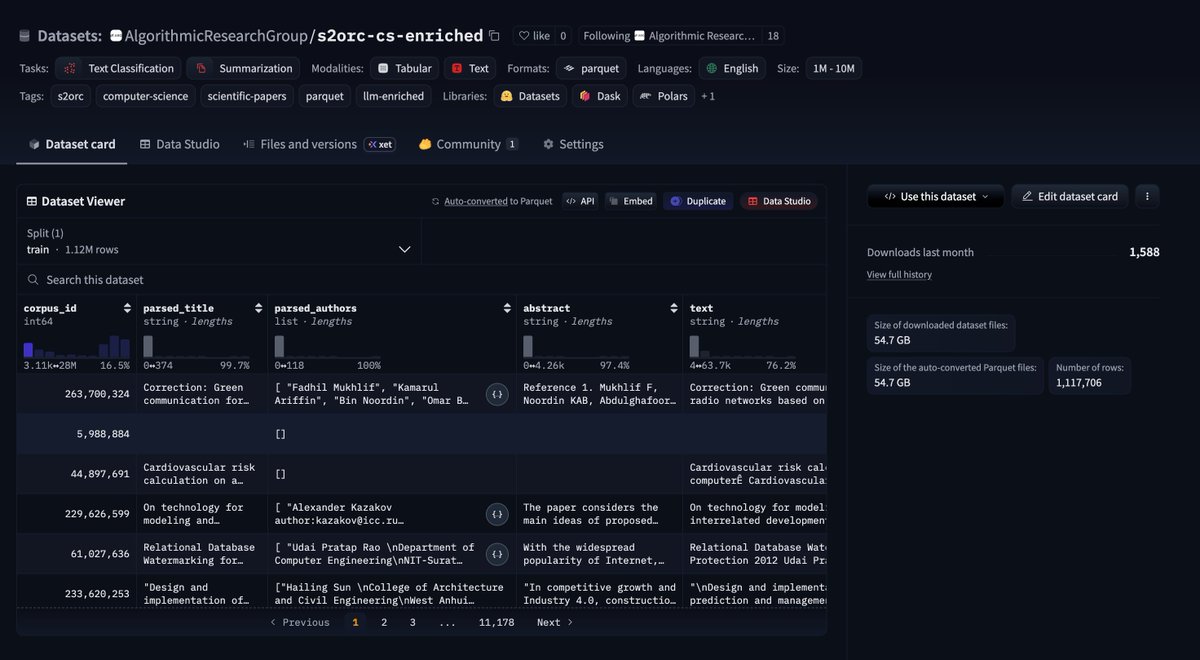Click the Datasets heading link

(69, 36)
